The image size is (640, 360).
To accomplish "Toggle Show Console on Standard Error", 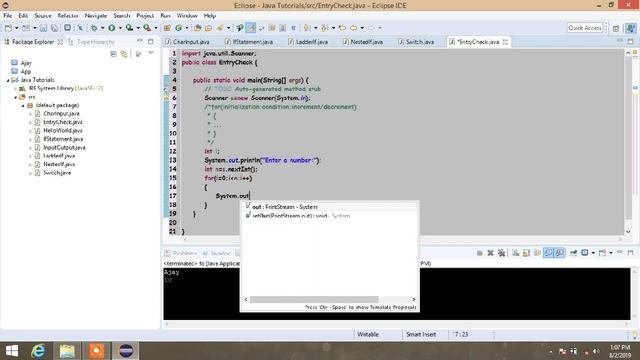I will click(x=559, y=253).
